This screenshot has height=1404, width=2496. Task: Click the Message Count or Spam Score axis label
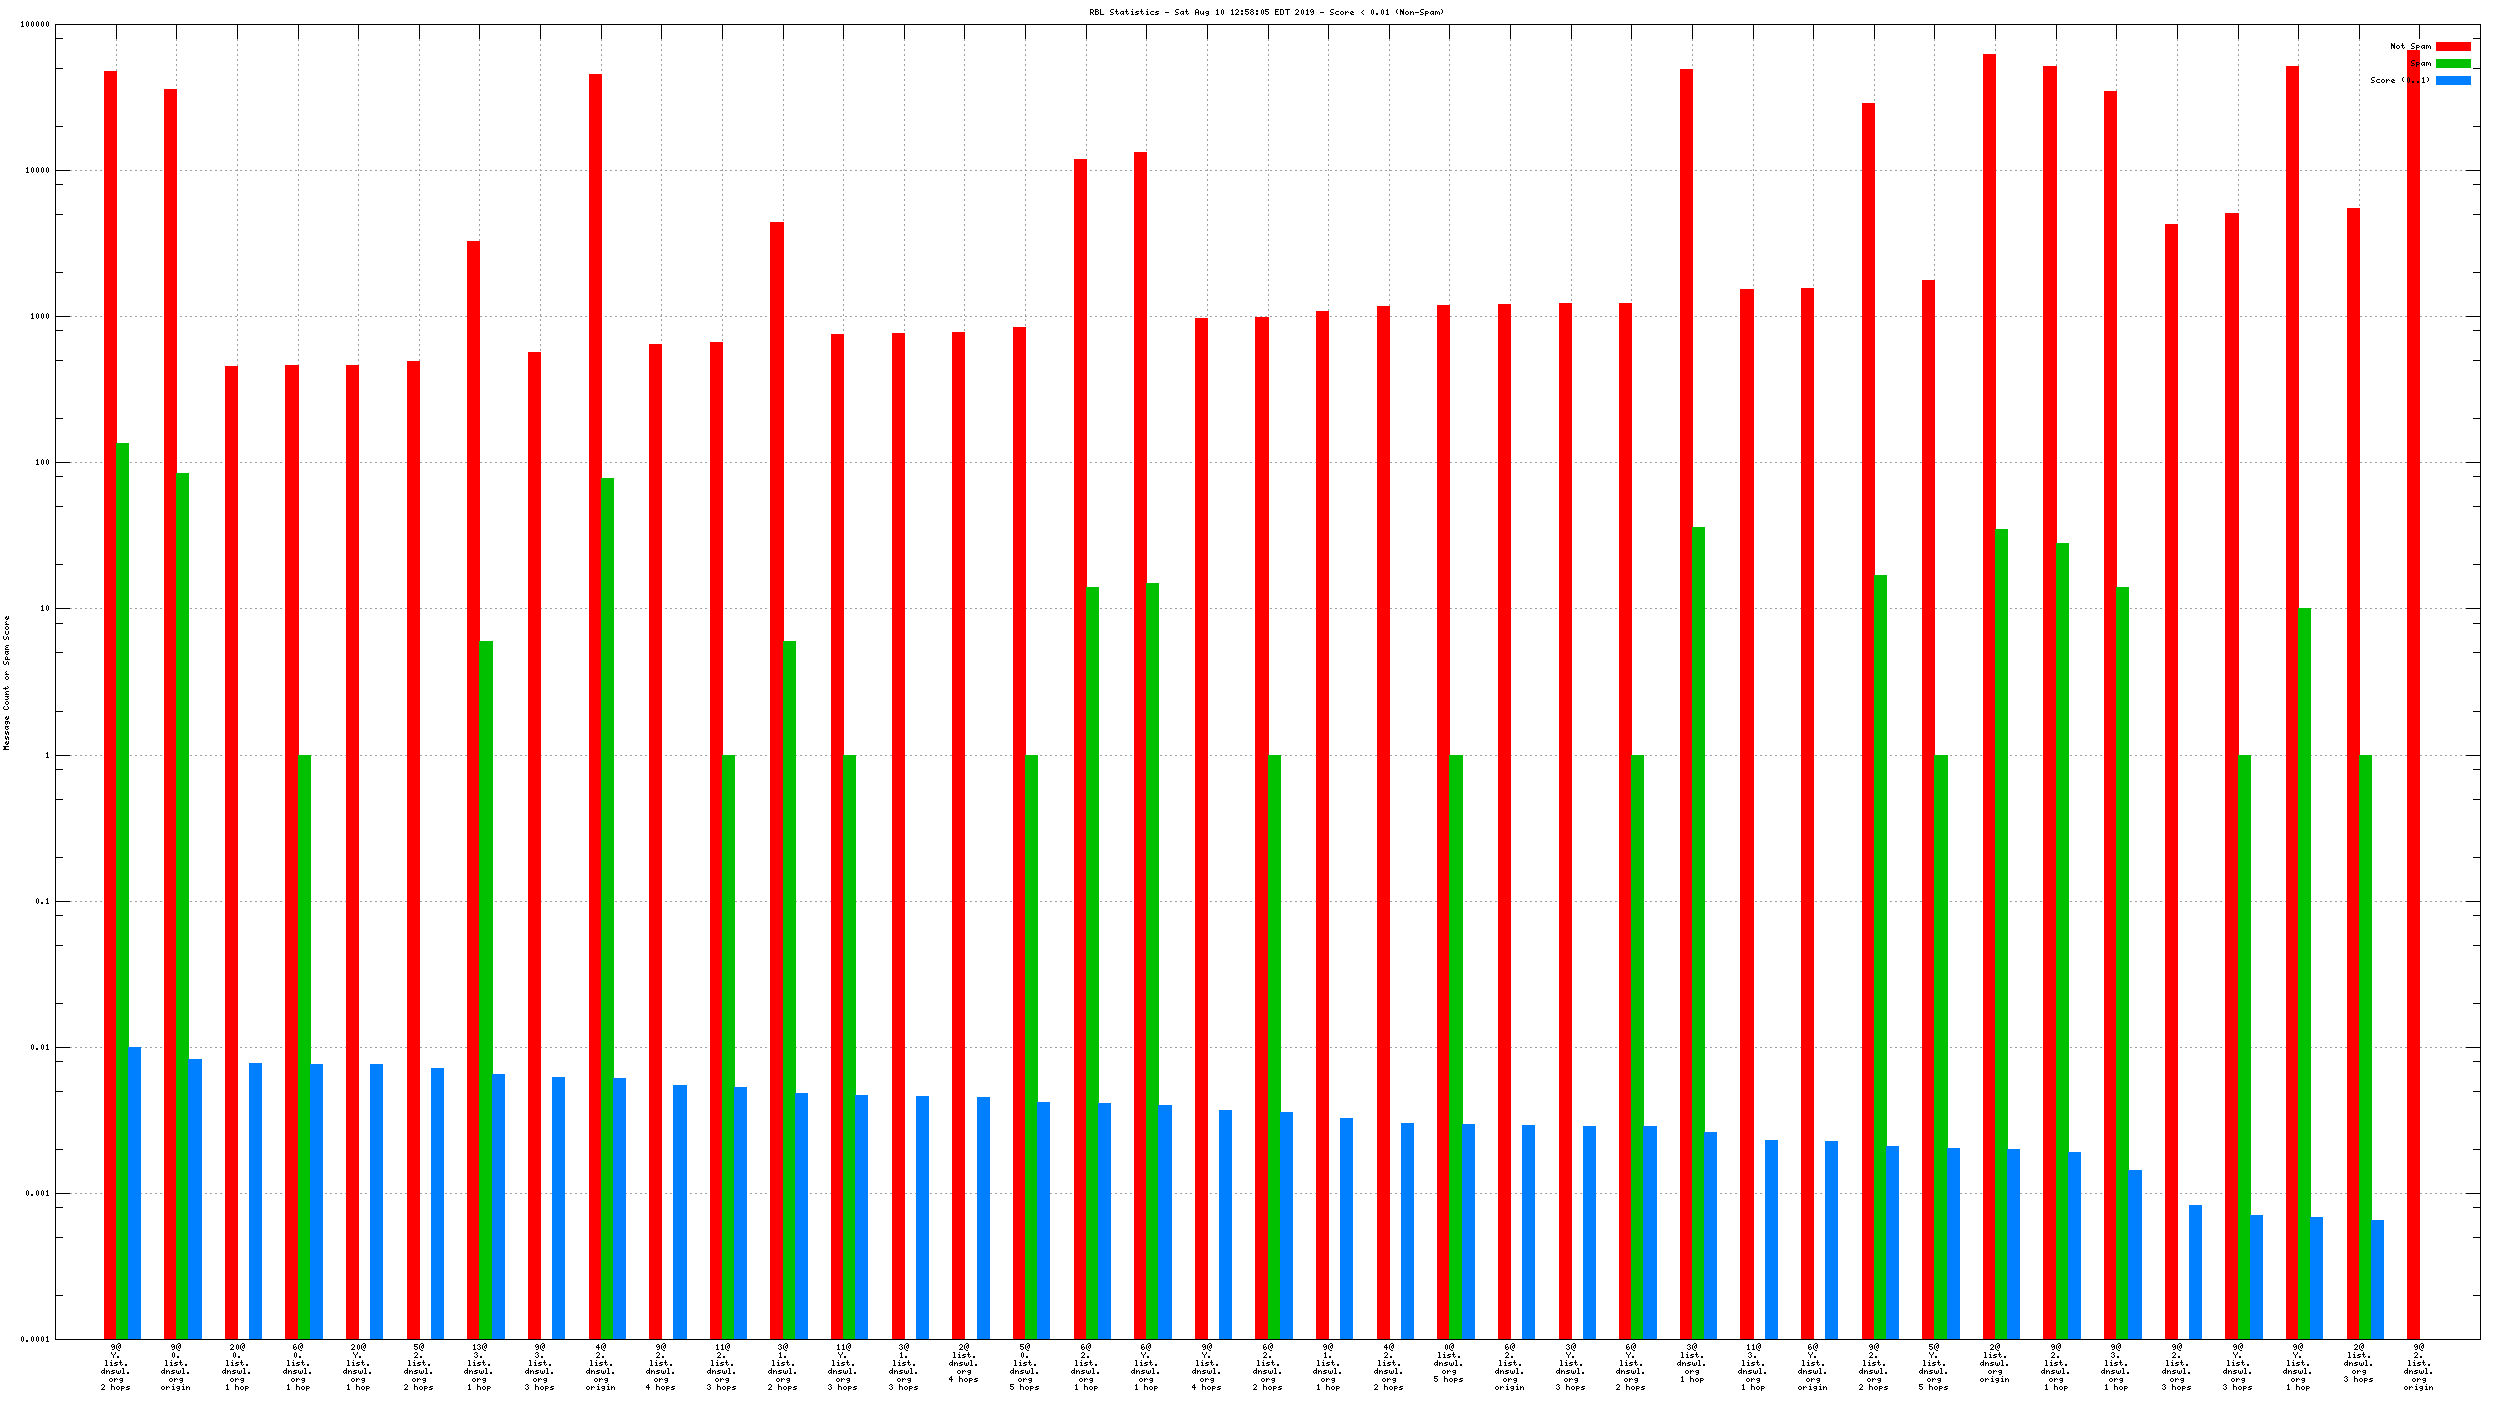click(7, 682)
